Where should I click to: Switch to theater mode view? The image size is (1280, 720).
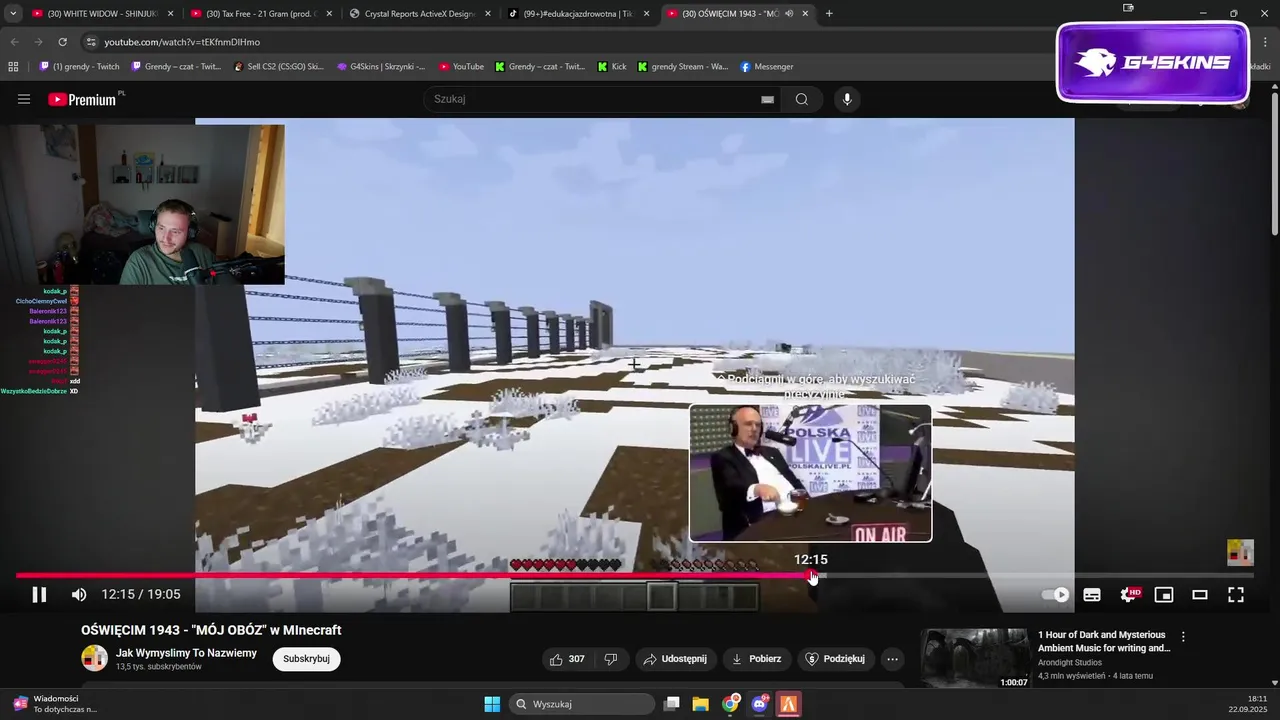click(x=1200, y=595)
